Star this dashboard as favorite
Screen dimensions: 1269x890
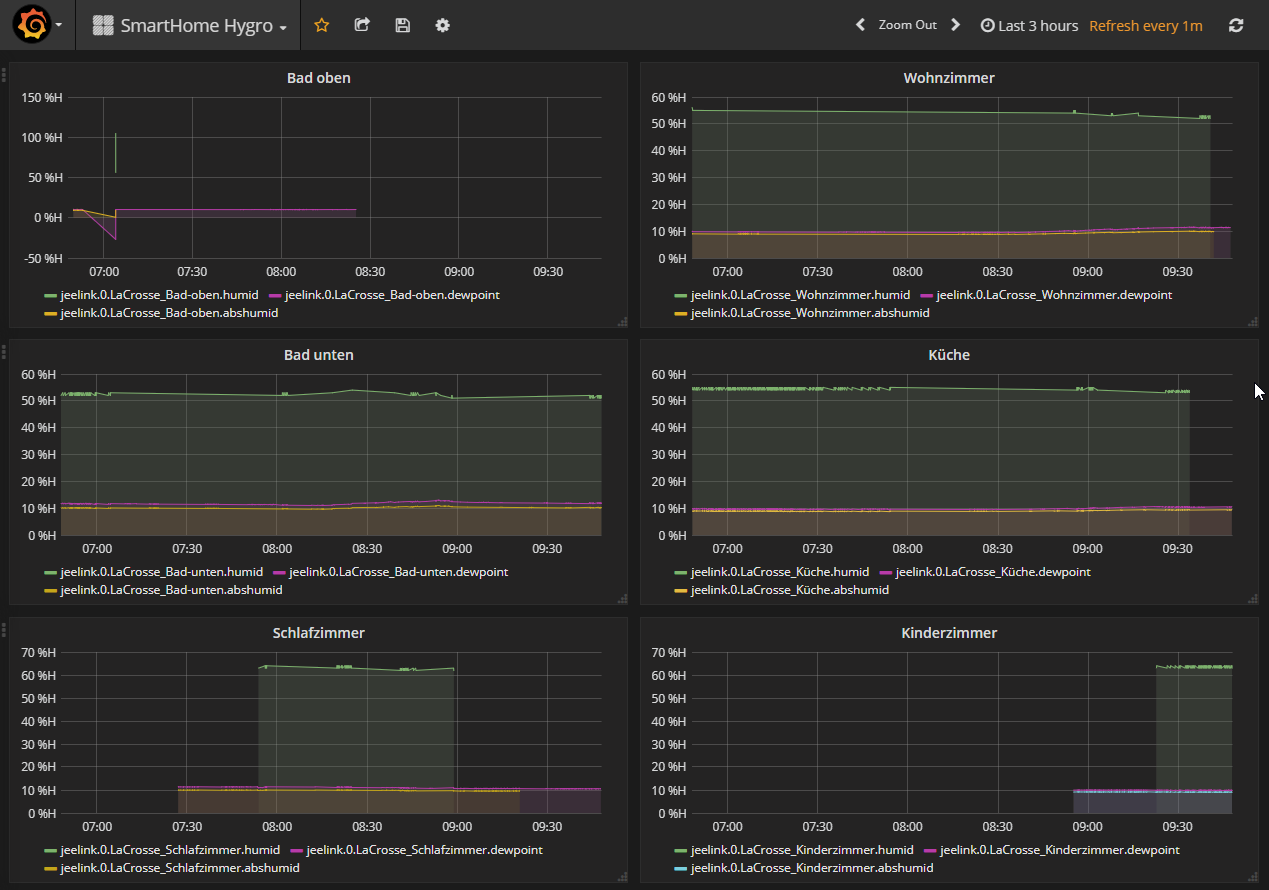coord(321,25)
